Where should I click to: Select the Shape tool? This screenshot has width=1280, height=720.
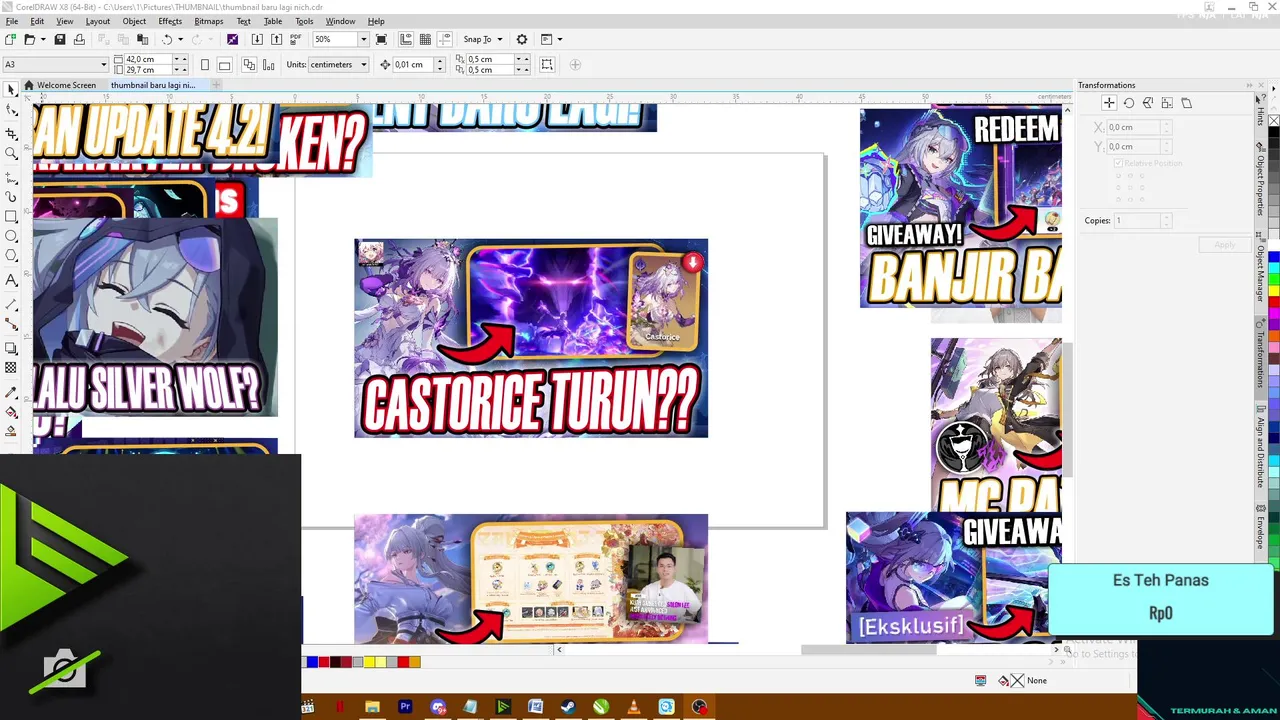click(x=11, y=111)
